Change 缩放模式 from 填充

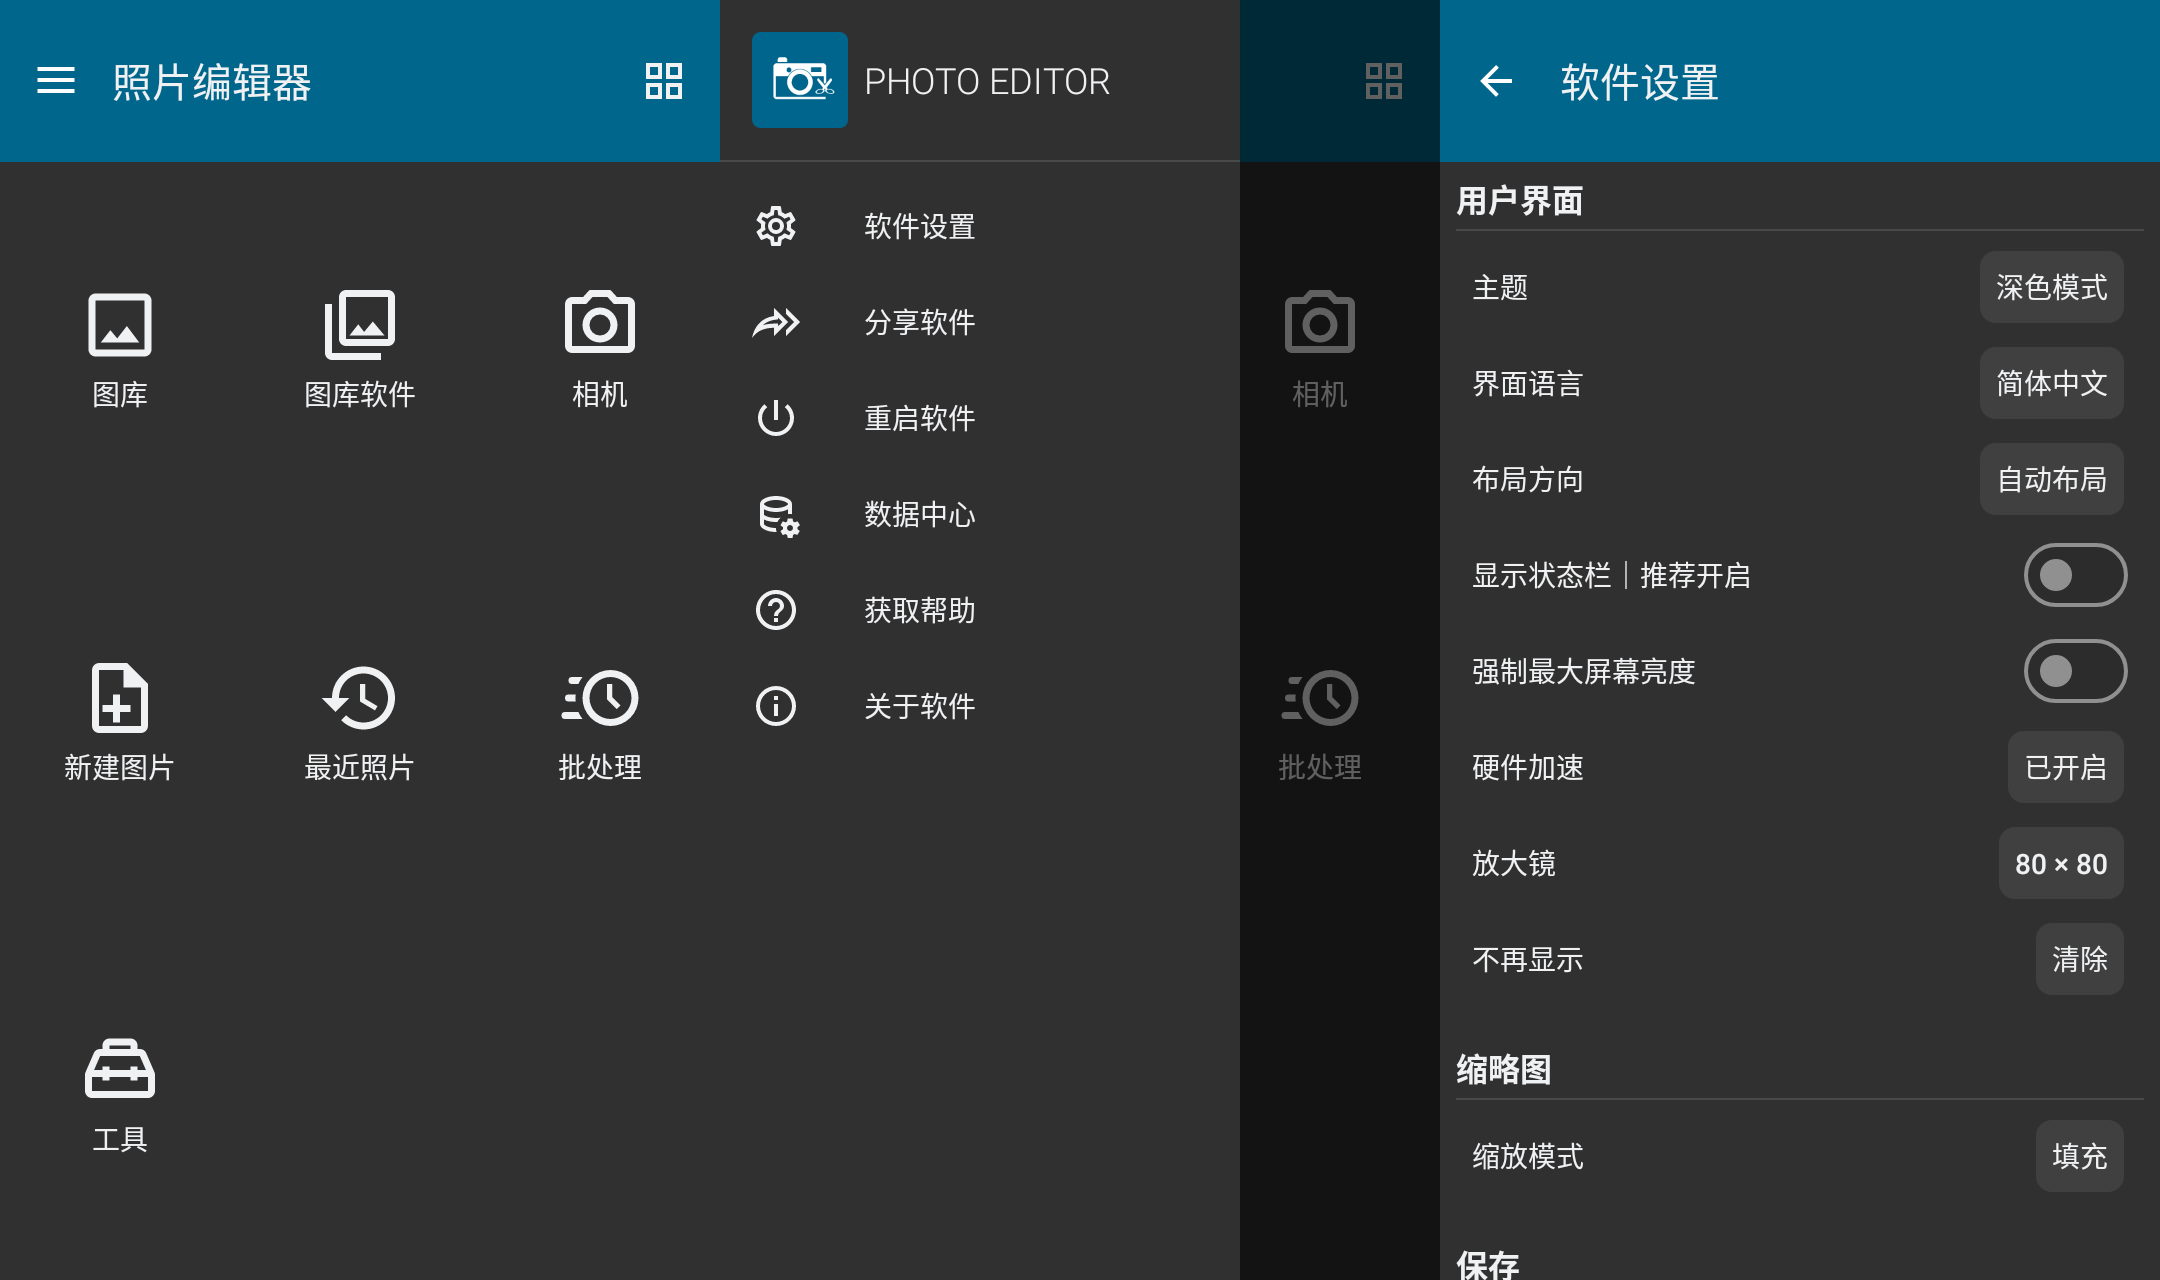coord(2080,1156)
